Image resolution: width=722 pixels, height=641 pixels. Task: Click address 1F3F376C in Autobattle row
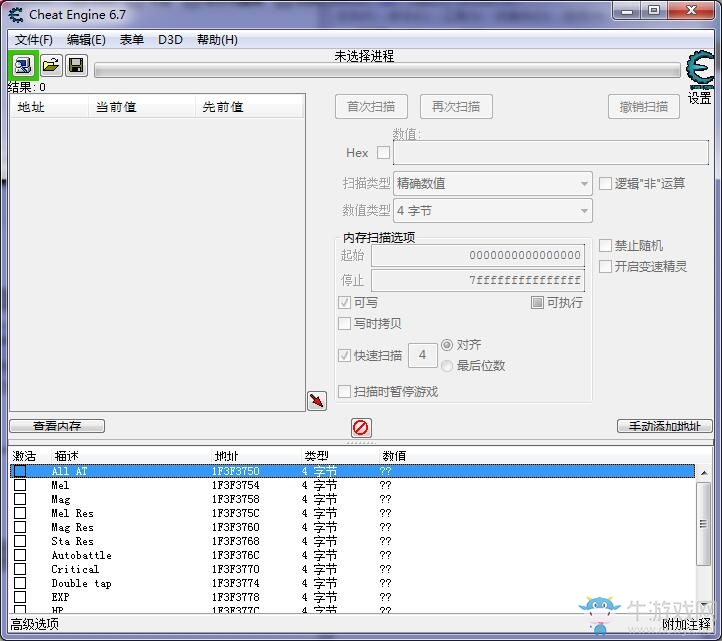(235, 555)
